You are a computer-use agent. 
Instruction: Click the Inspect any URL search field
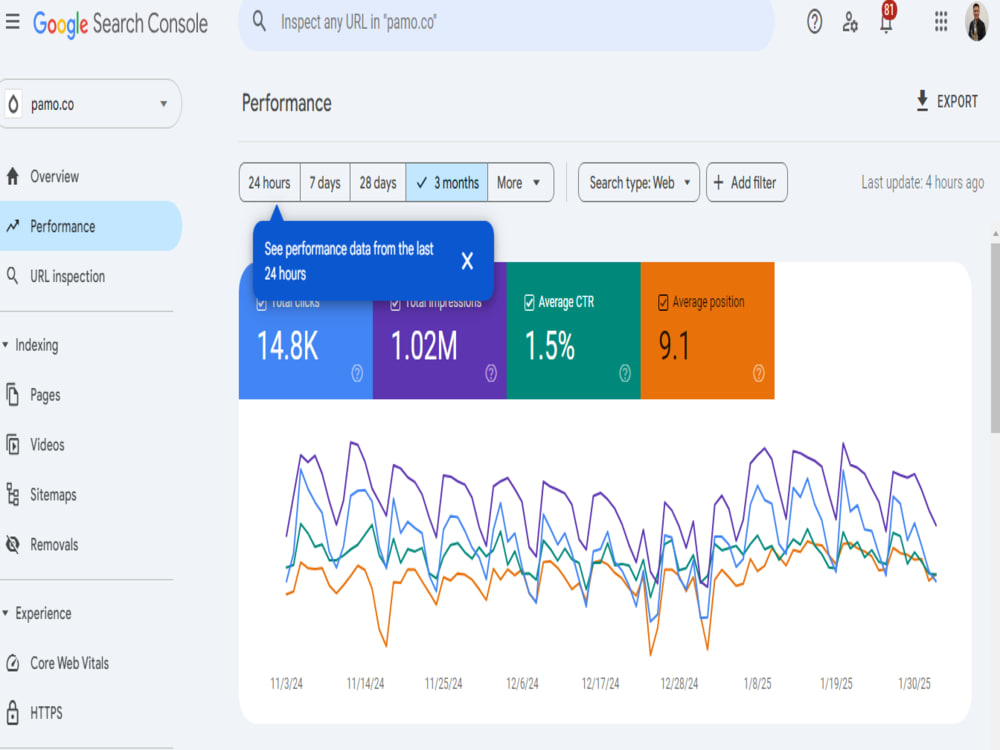tap(506, 22)
